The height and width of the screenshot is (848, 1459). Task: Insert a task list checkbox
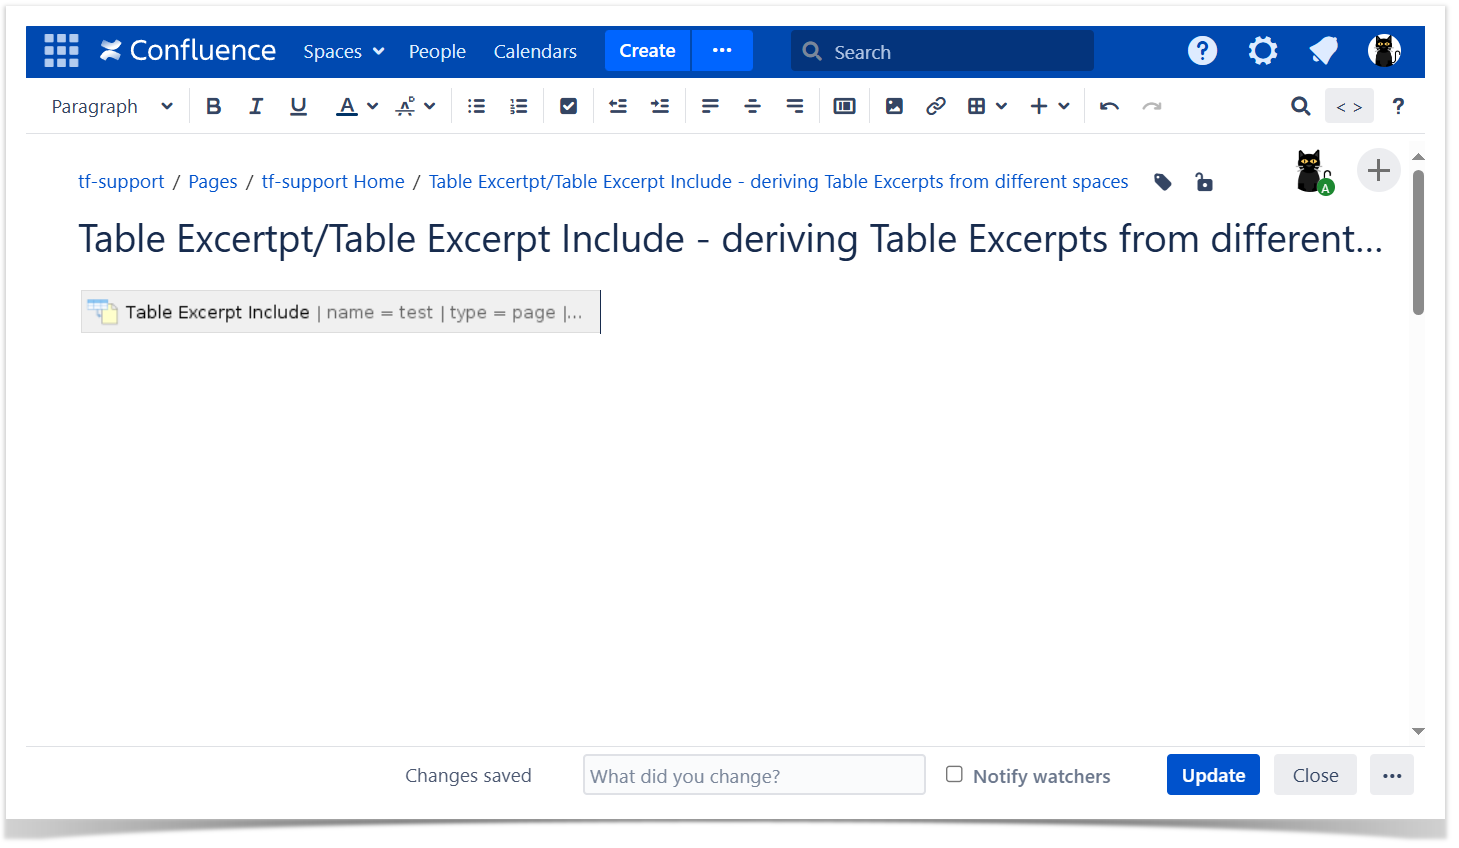(x=568, y=106)
